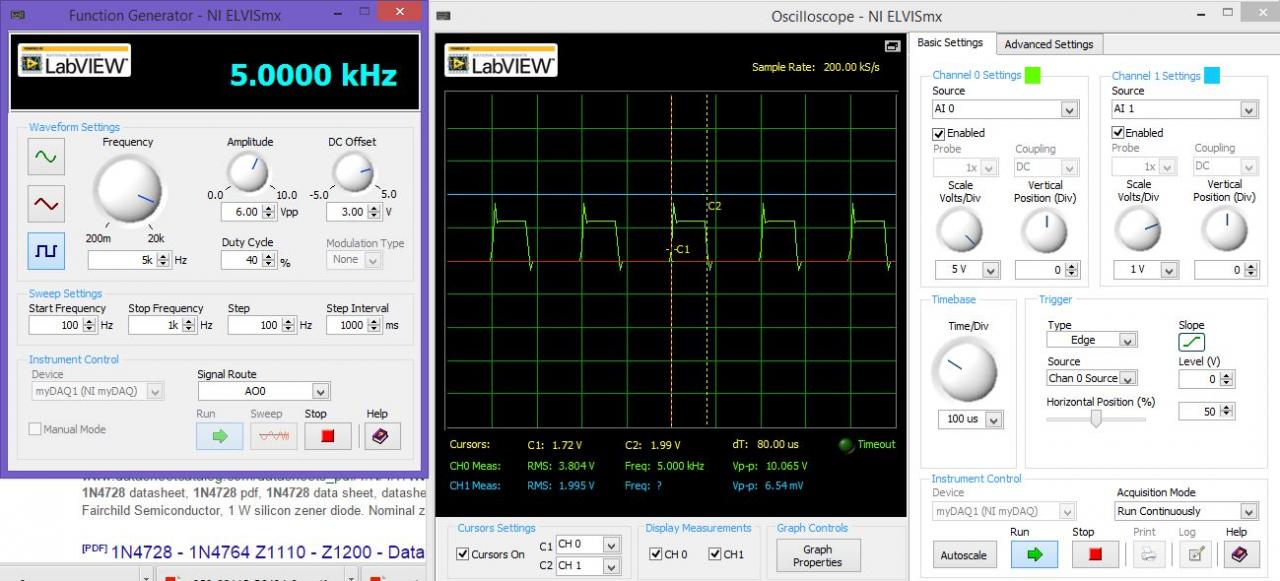Open the Trigger Type dropdown showing Edge
Viewport: 1280px width, 581px height.
1092,340
